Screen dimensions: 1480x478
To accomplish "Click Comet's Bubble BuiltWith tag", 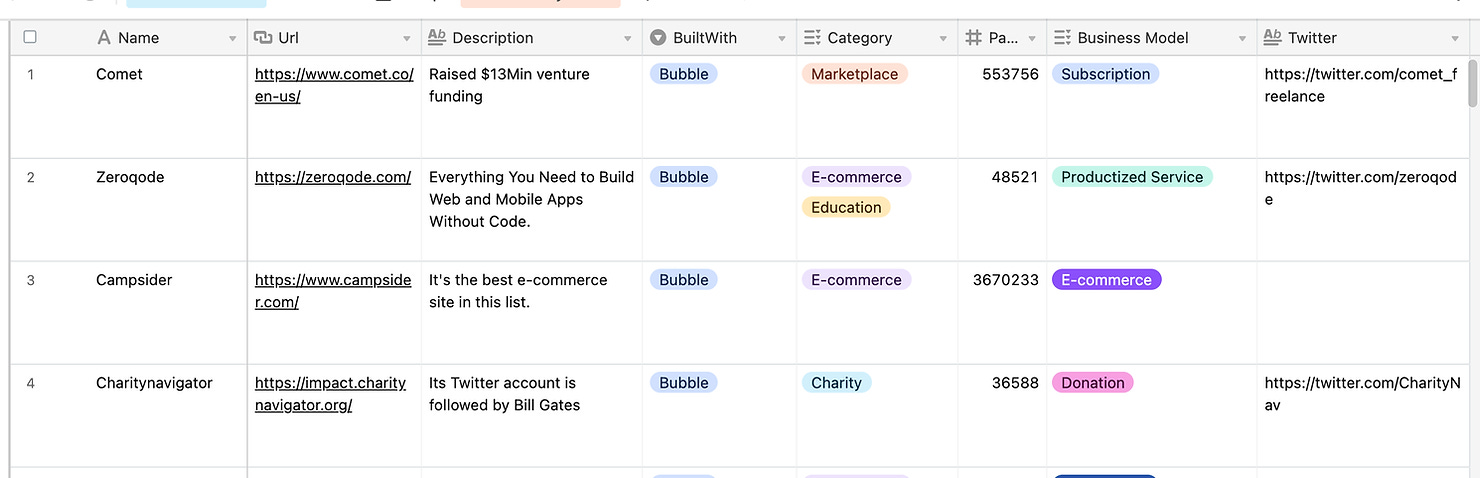I will pyautogui.click(x=684, y=74).
